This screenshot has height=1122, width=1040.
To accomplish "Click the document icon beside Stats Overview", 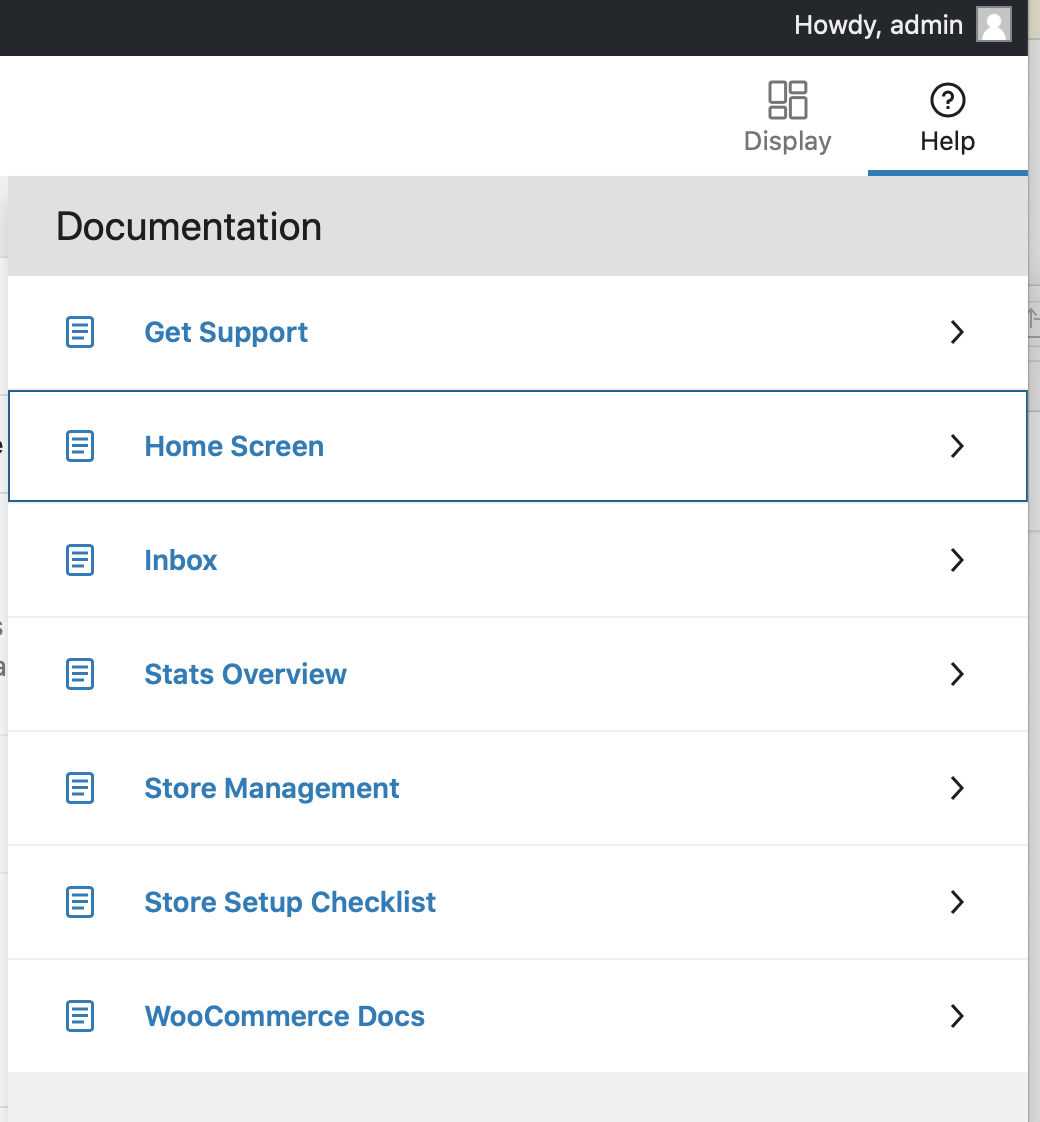I will pyautogui.click(x=79, y=674).
